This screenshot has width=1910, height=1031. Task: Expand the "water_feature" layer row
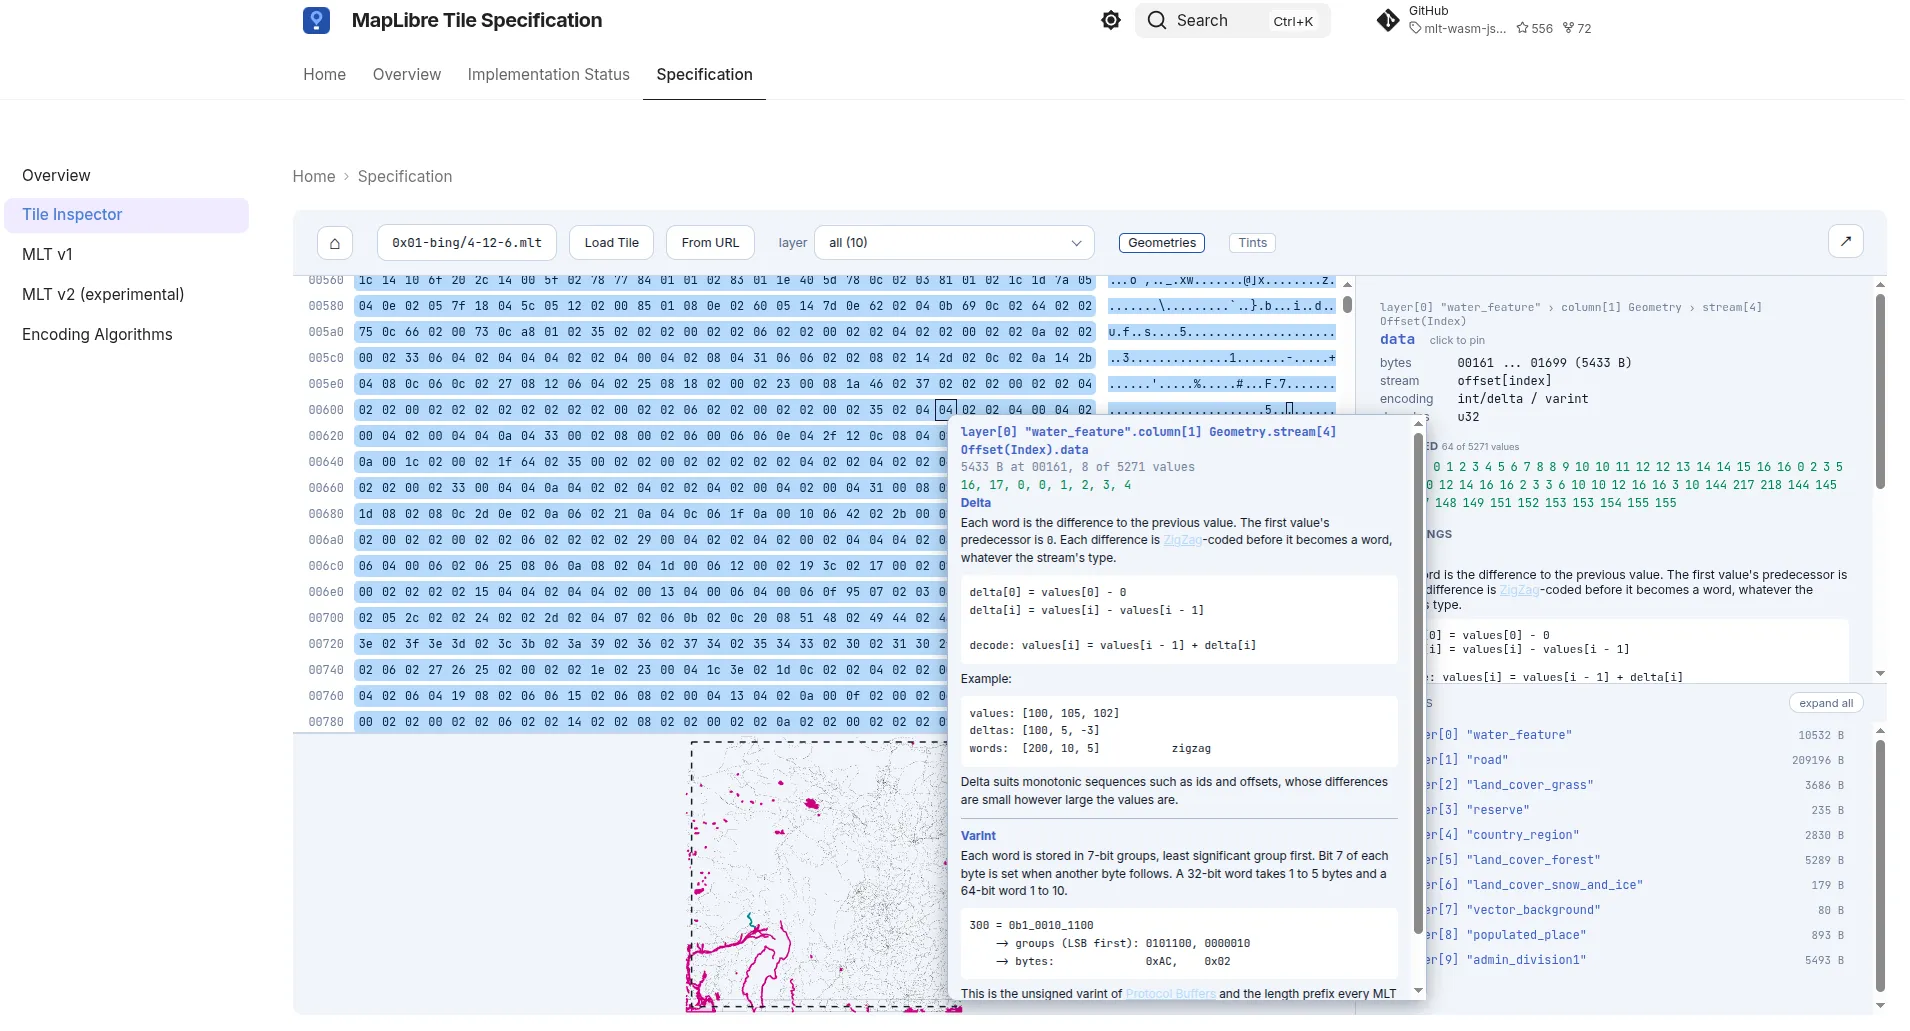point(1636,735)
